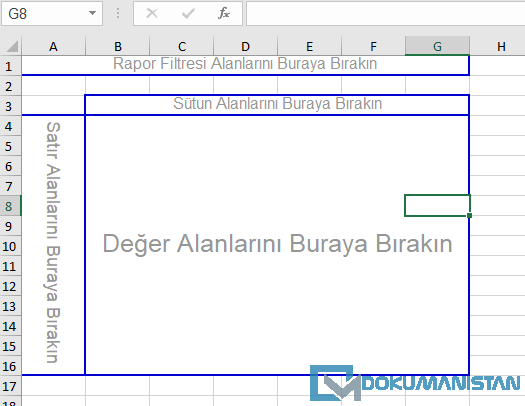The width and height of the screenshot is (525, 406).
Task: Select column B header
Action: (118, 46)
